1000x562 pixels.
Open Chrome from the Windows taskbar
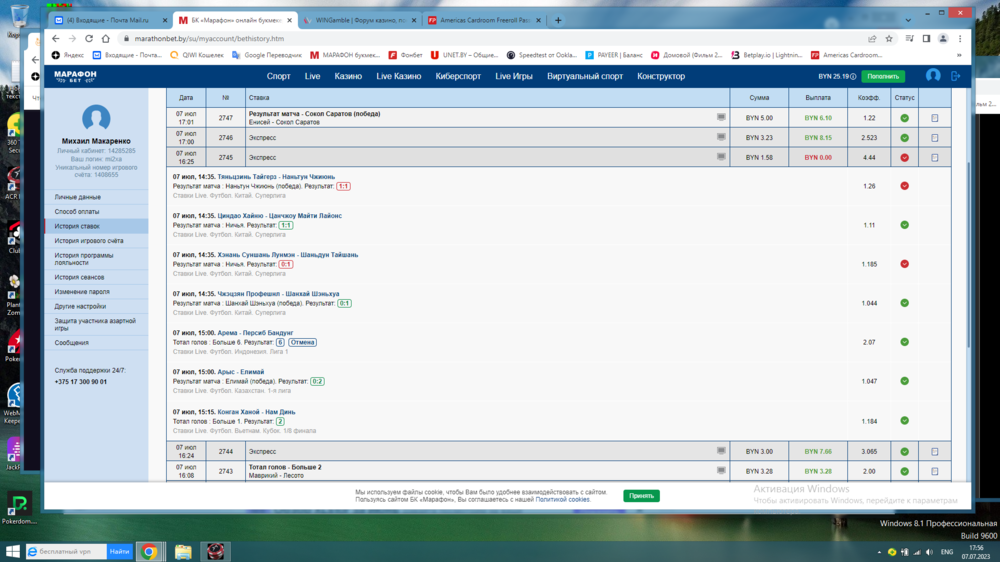coord(149,551)
